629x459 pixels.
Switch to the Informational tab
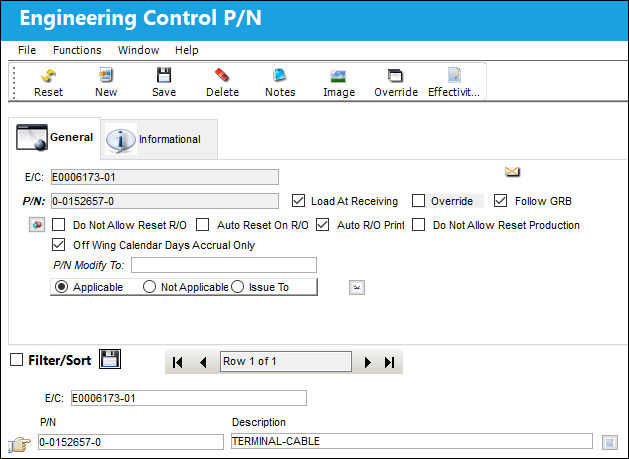(x=159, y=139)
